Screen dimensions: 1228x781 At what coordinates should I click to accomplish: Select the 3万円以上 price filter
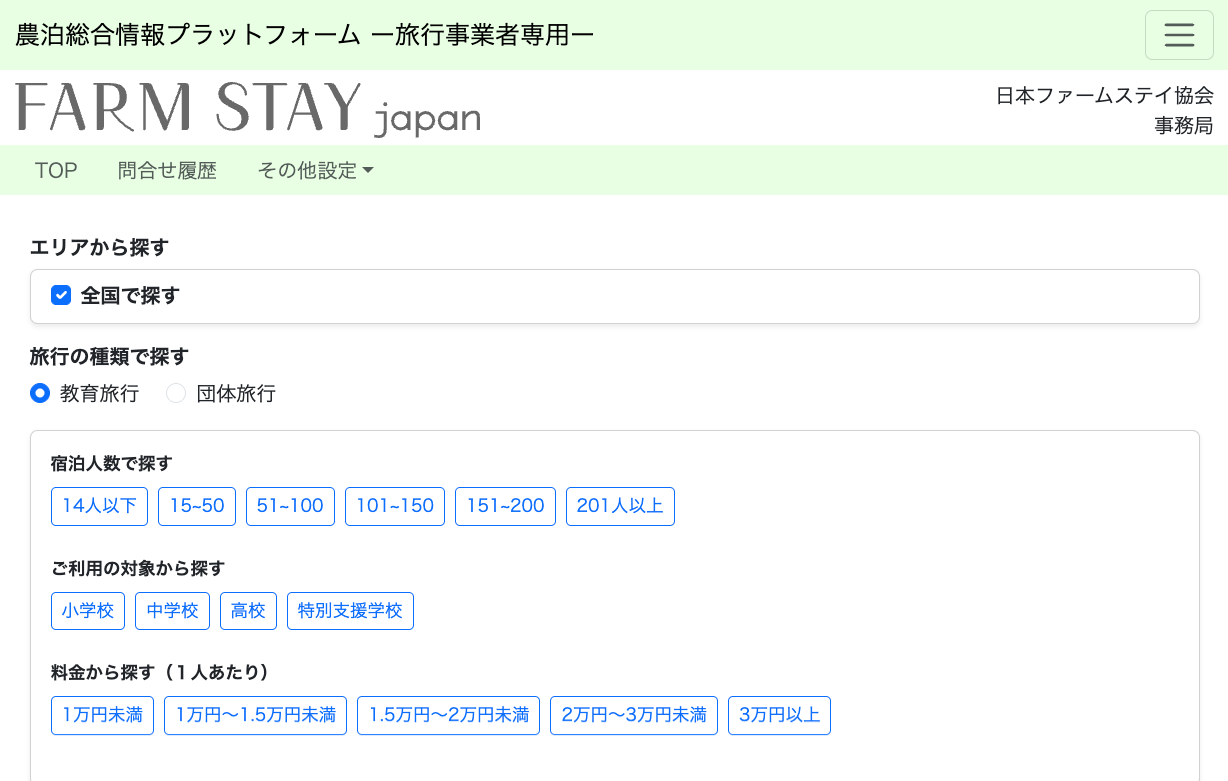(x=779, y=716)
